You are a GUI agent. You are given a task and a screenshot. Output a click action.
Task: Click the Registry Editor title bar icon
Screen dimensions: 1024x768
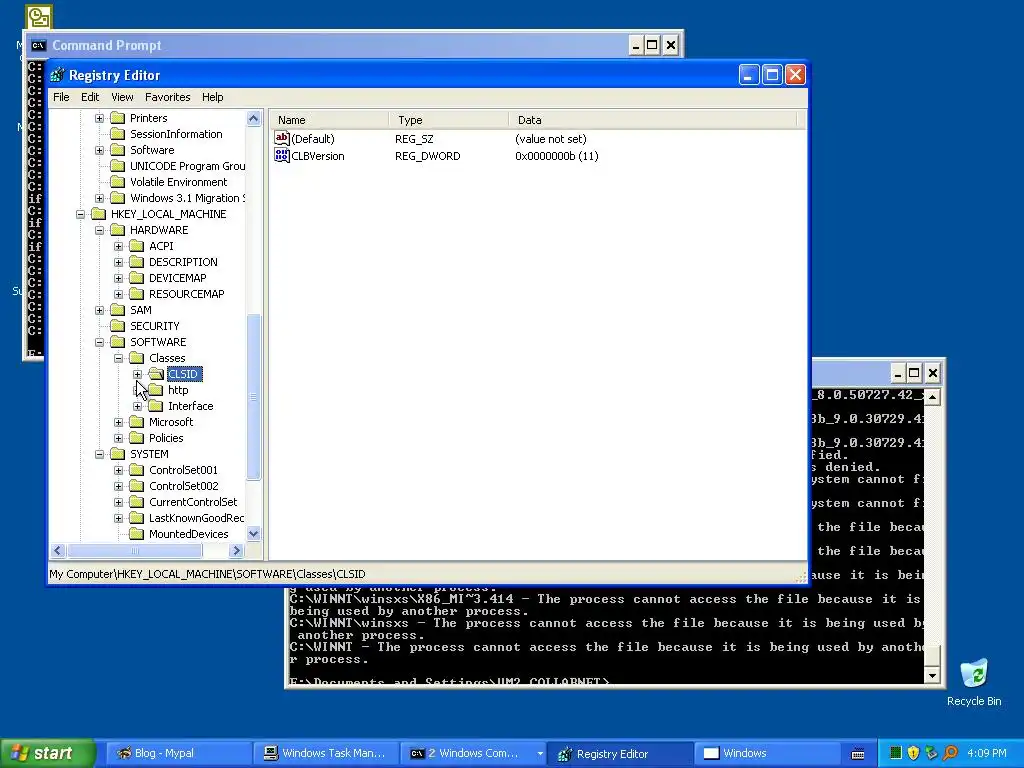(57, 75)
